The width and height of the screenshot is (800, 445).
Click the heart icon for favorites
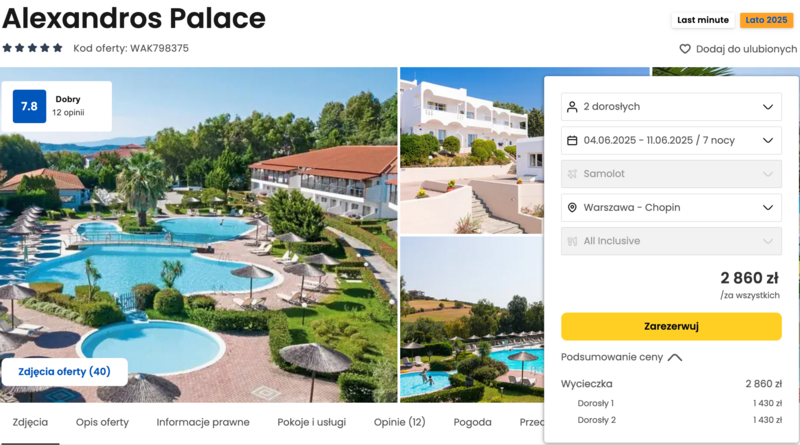pos(685,49)
